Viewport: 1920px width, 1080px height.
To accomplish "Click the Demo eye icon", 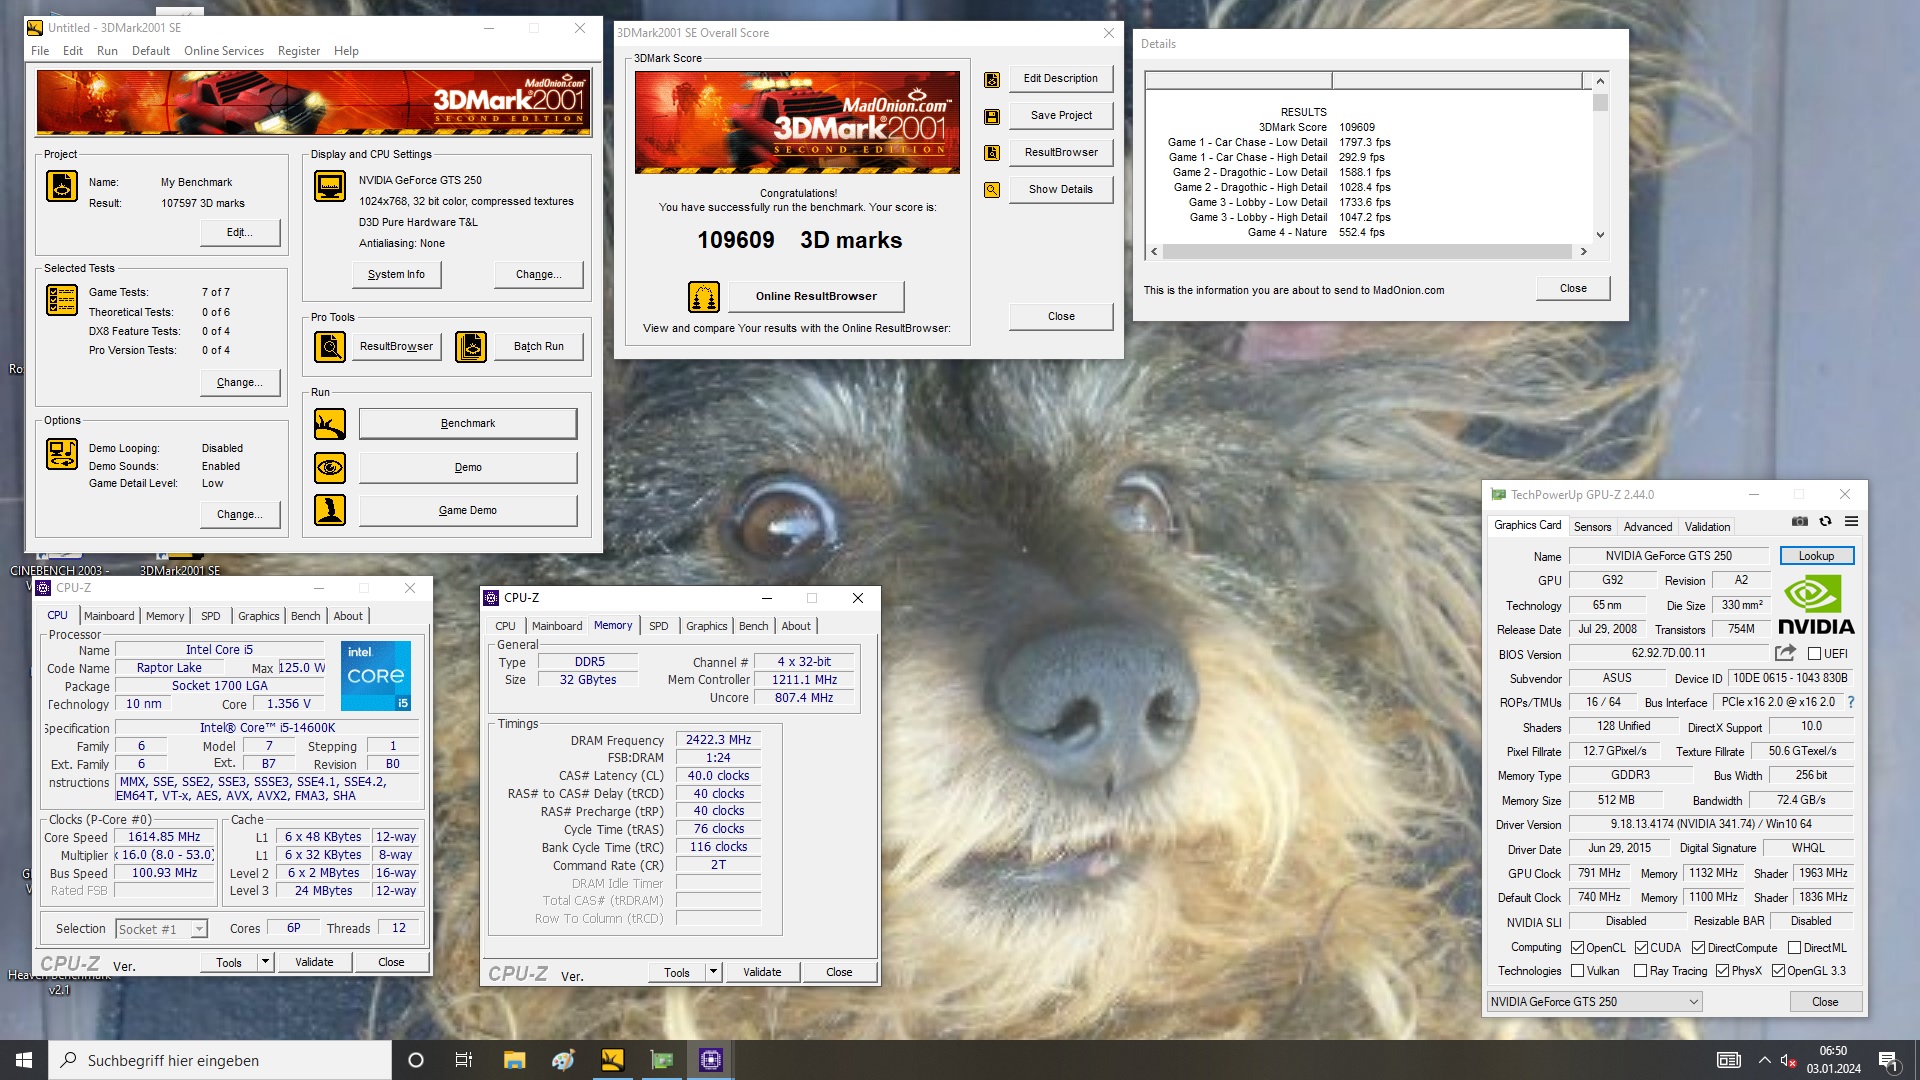I will coord(330,467).
